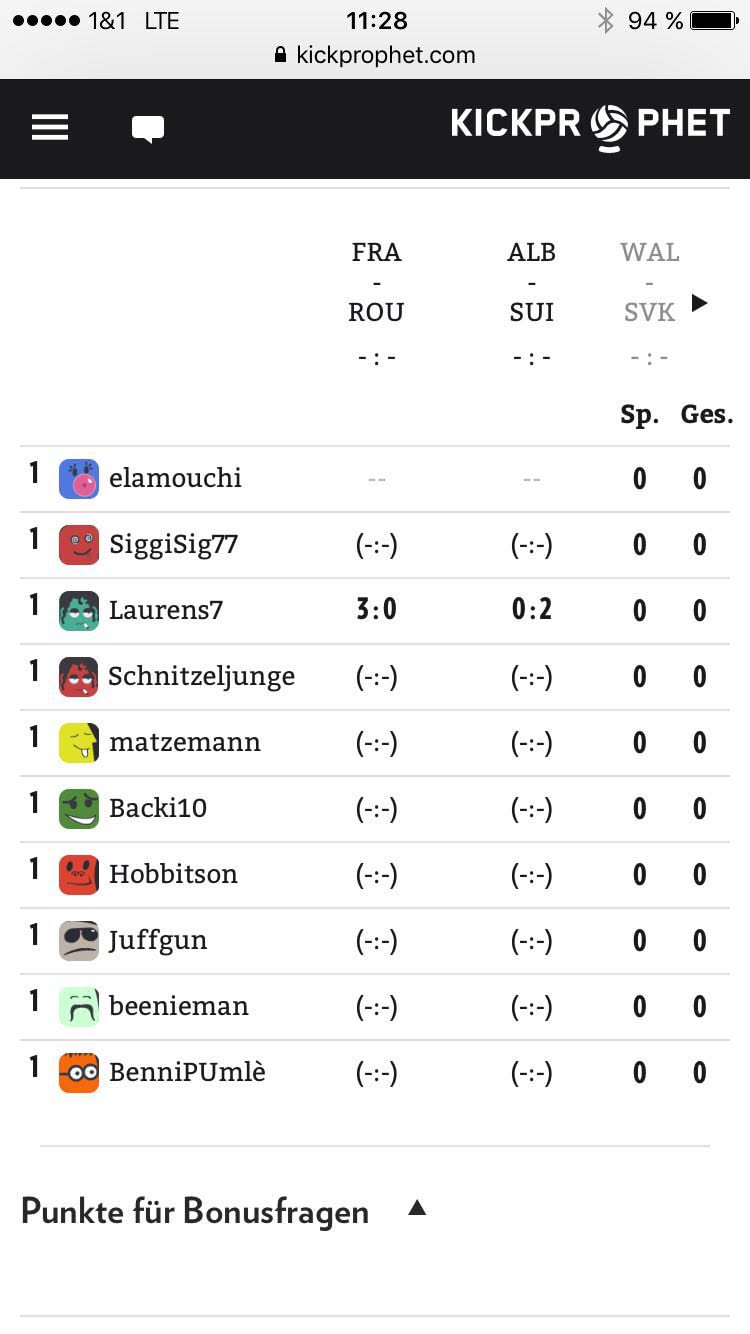Show next matches with right arrow
The height and width of the screenshot is (1334, 750).
[700, 303]
